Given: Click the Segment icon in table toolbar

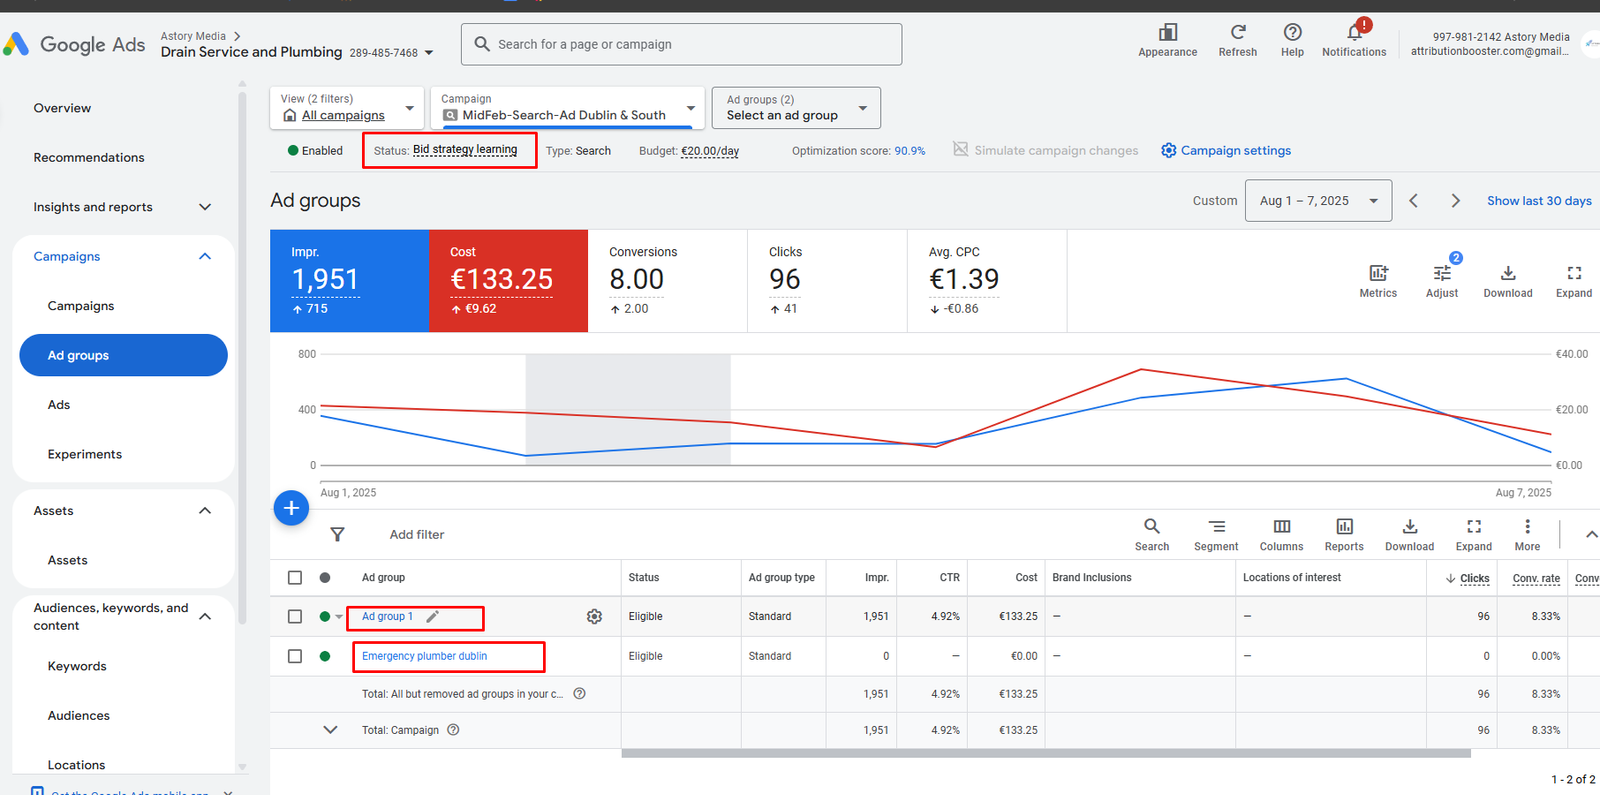Looking at the screenshot, I should tap(1216, 527).
